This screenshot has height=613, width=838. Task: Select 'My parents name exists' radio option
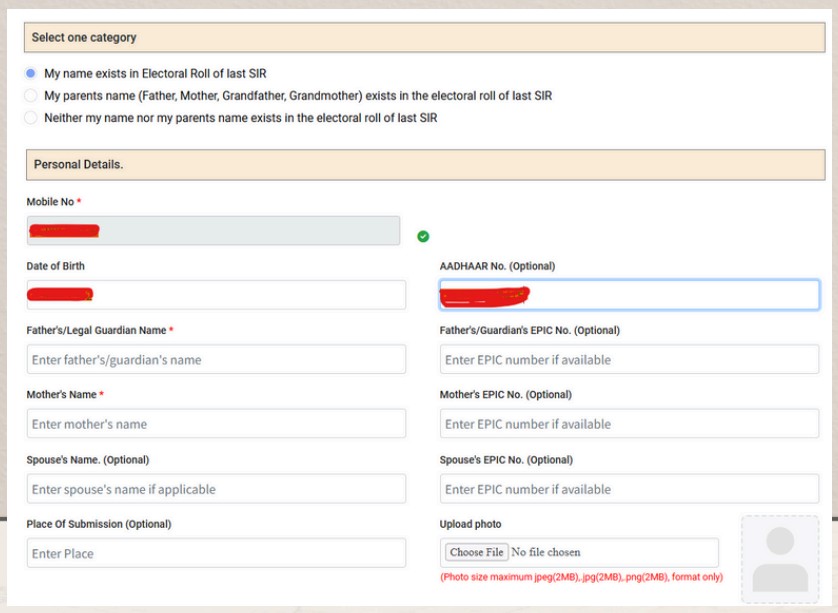[x=31, y=96]
